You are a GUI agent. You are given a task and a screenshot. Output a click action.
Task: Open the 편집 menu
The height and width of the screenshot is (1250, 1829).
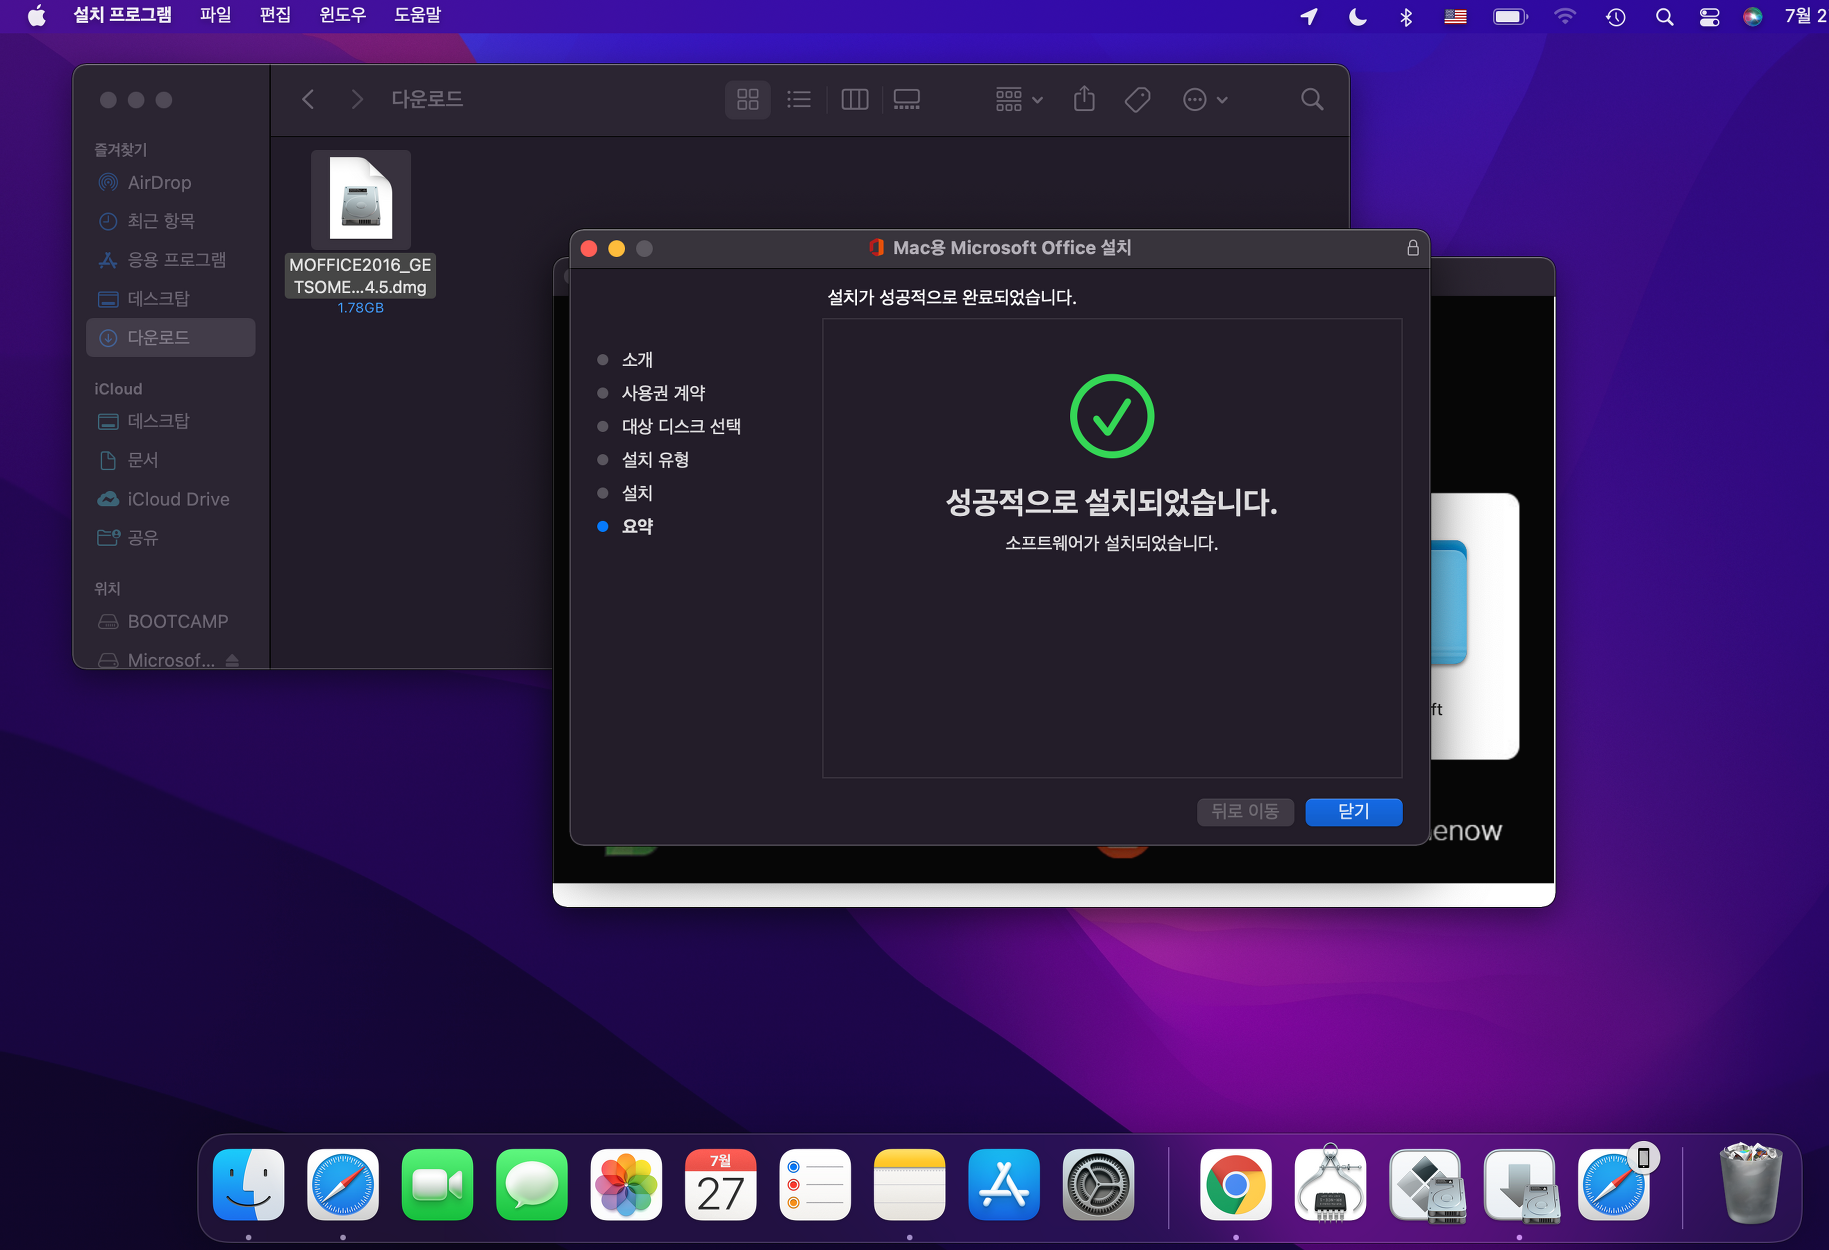pos(275,16)
